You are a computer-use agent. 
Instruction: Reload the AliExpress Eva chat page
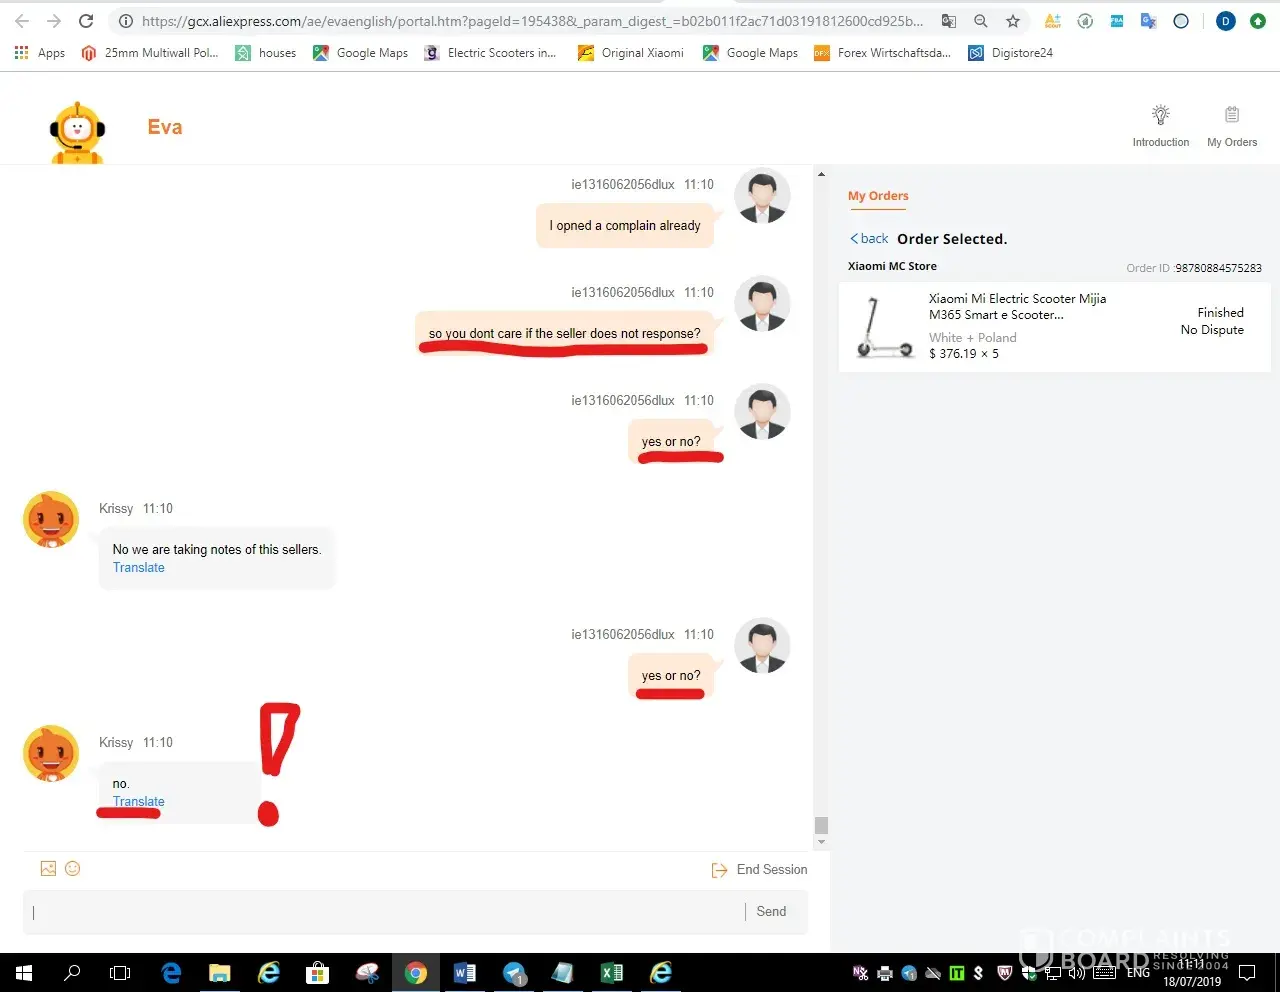(x=86, y=21)
